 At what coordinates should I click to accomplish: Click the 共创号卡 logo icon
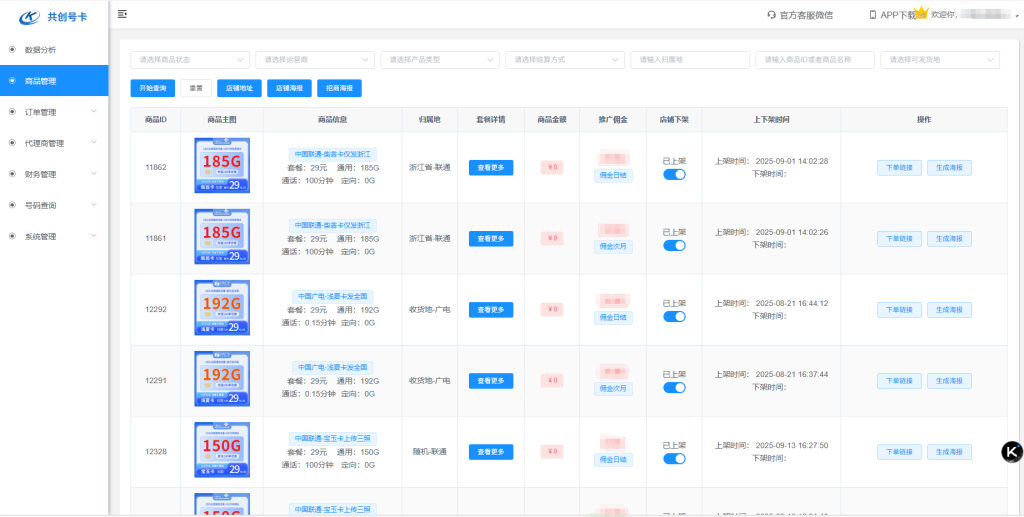tap(29, 16)
